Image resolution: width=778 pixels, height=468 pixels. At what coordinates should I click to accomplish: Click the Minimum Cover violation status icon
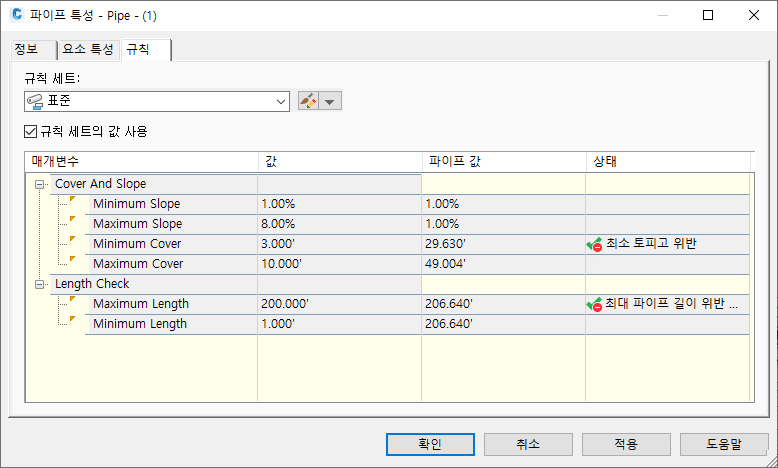pyautogui.click(x=594, y=244)
